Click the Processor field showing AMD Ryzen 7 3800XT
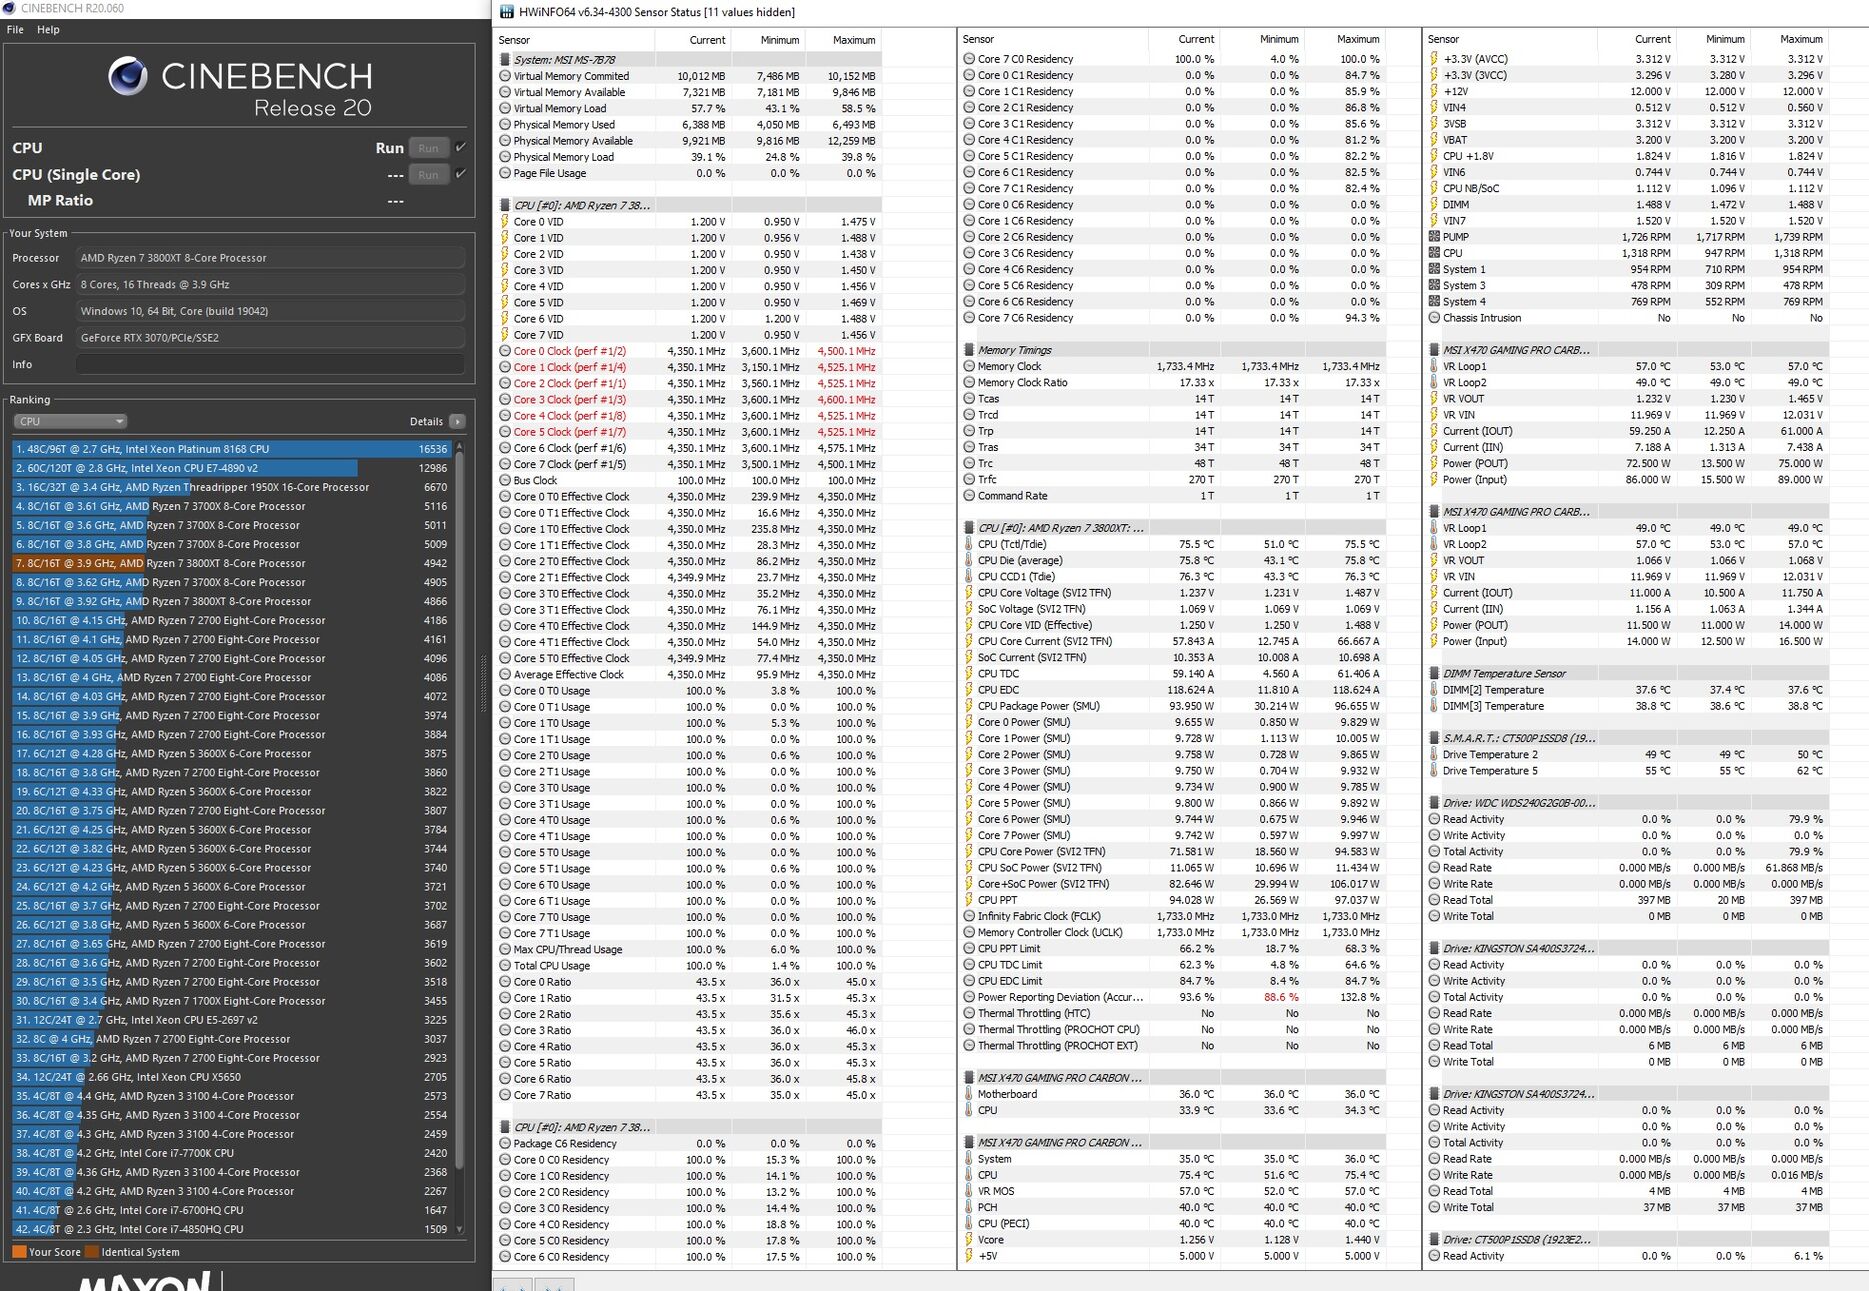The image size is (1869, 1291). click(271, 258)
